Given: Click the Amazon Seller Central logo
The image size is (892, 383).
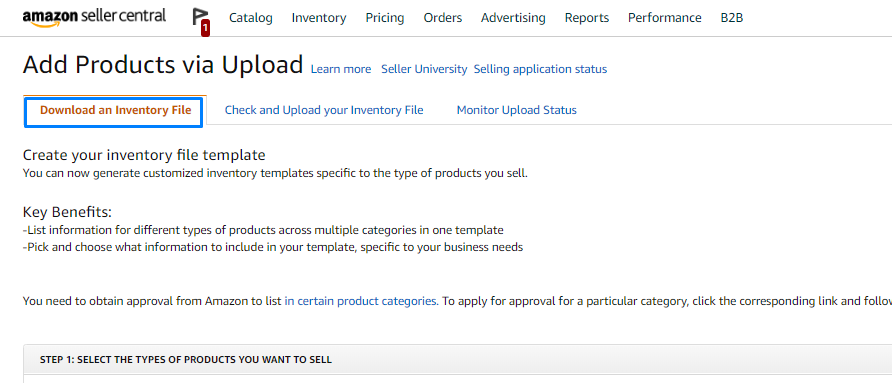Looking at the screenshot, I should point(94,17).
